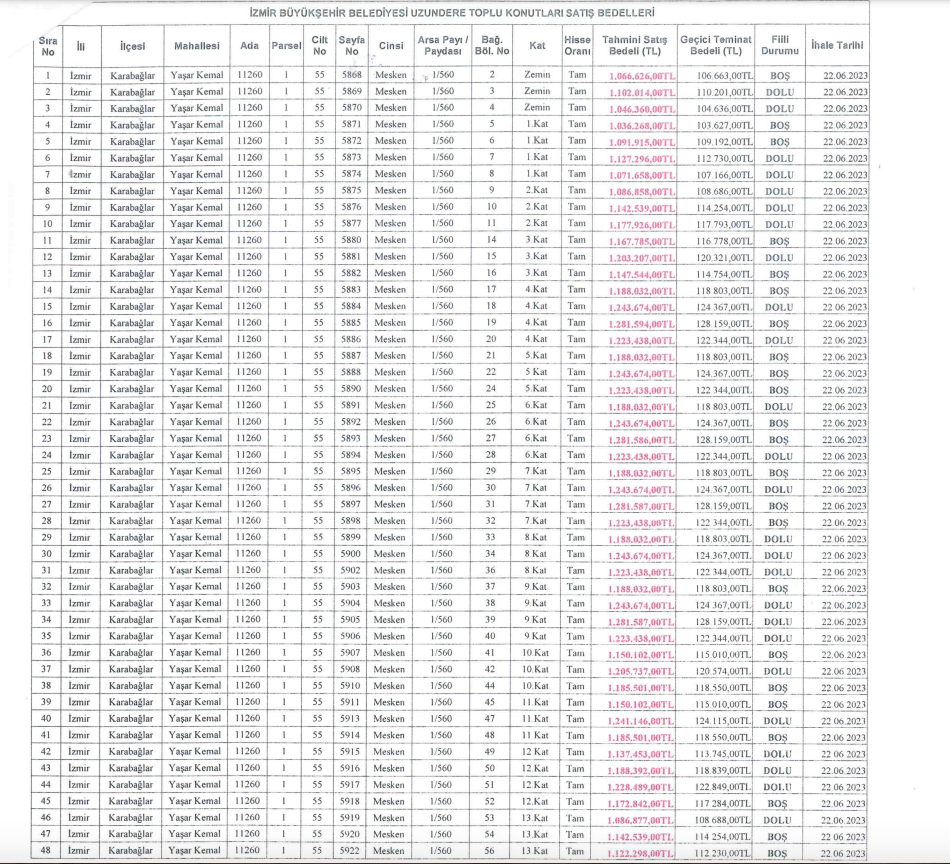This screenshot has width=950, height=864.
Task: Select the price cell '1.091.915,00TL'
Action: (642, 142)
